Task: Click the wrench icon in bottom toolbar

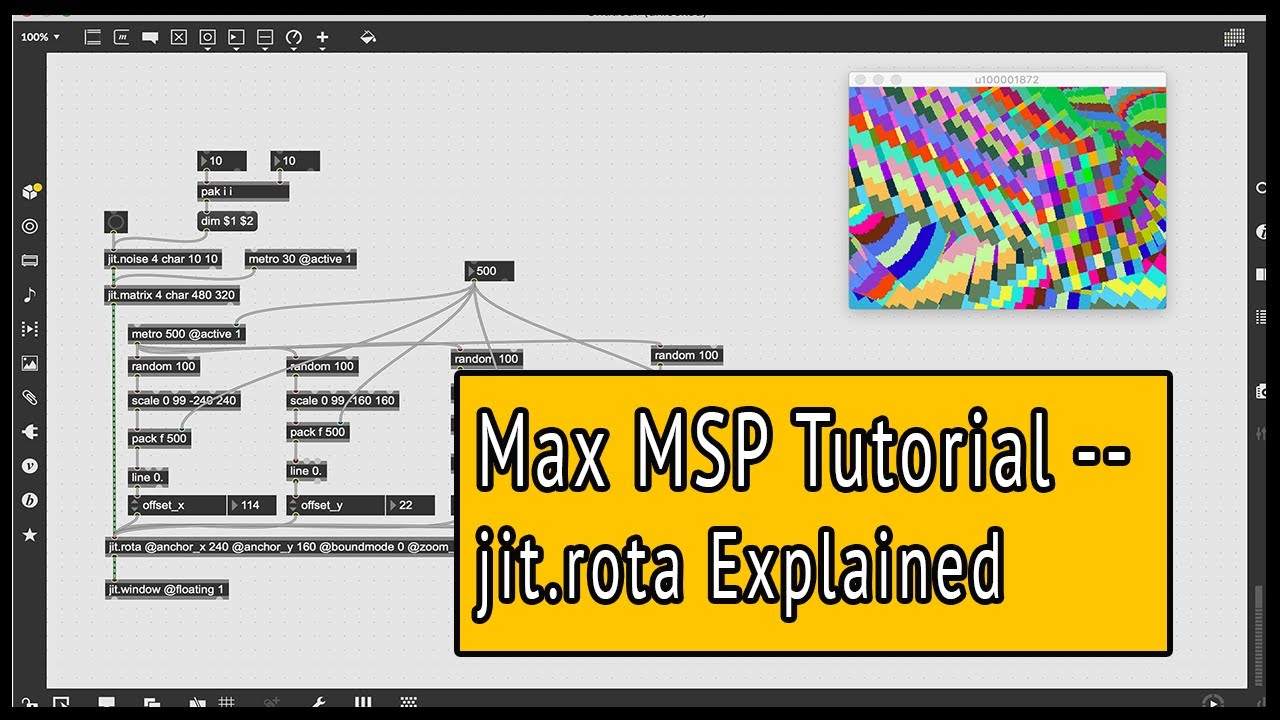Action: click(319, 703)
